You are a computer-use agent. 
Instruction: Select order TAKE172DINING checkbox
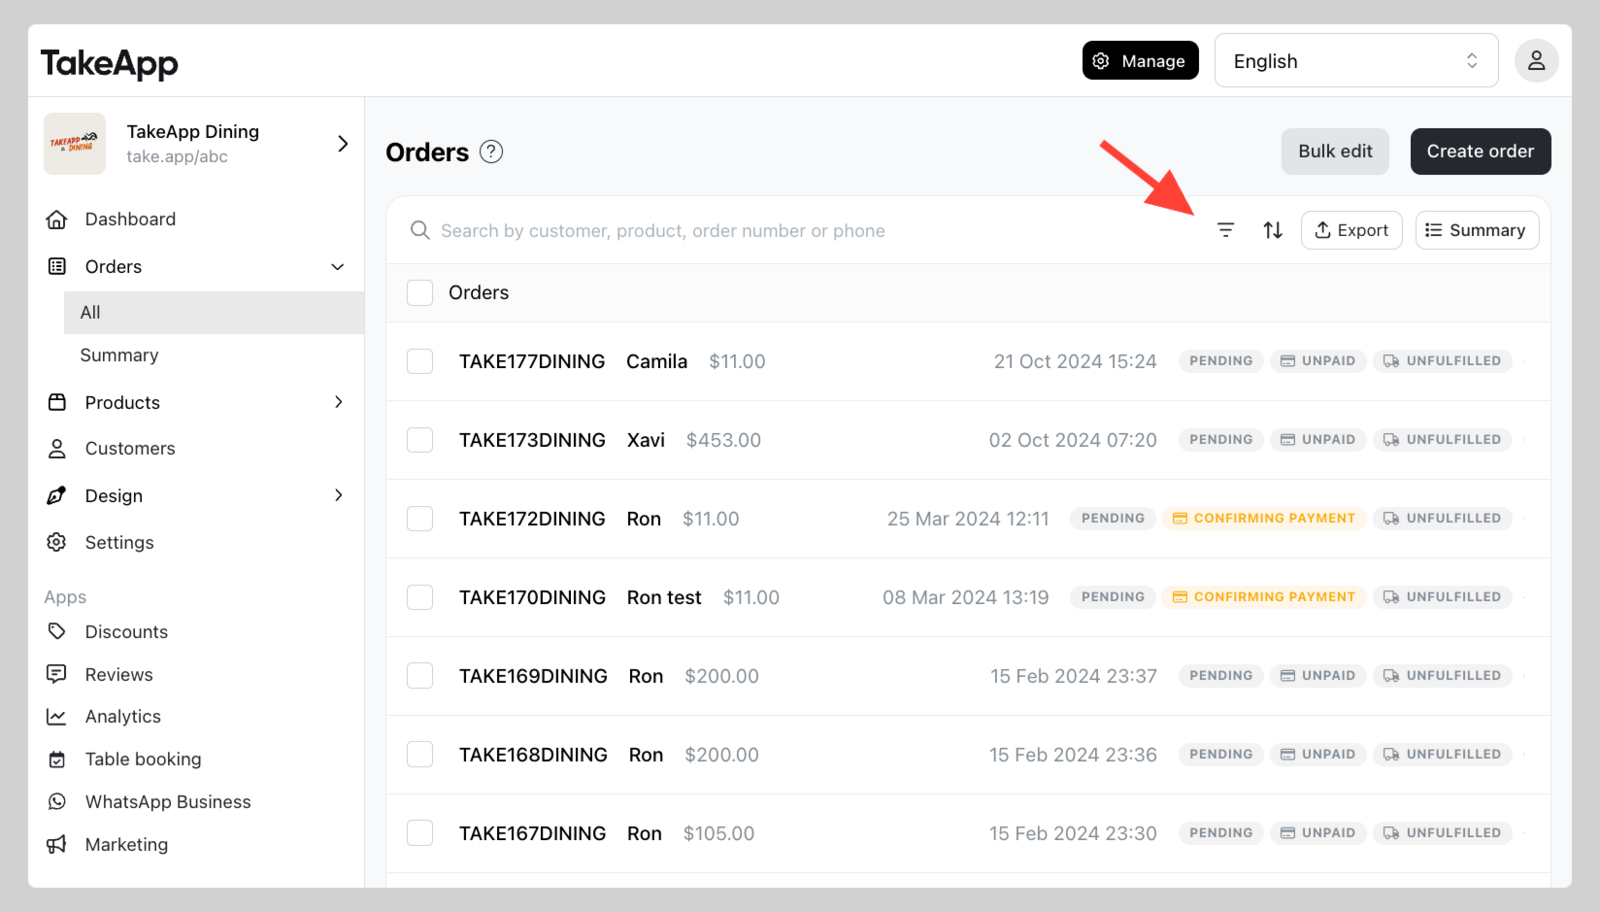click(x=420, y=518)
